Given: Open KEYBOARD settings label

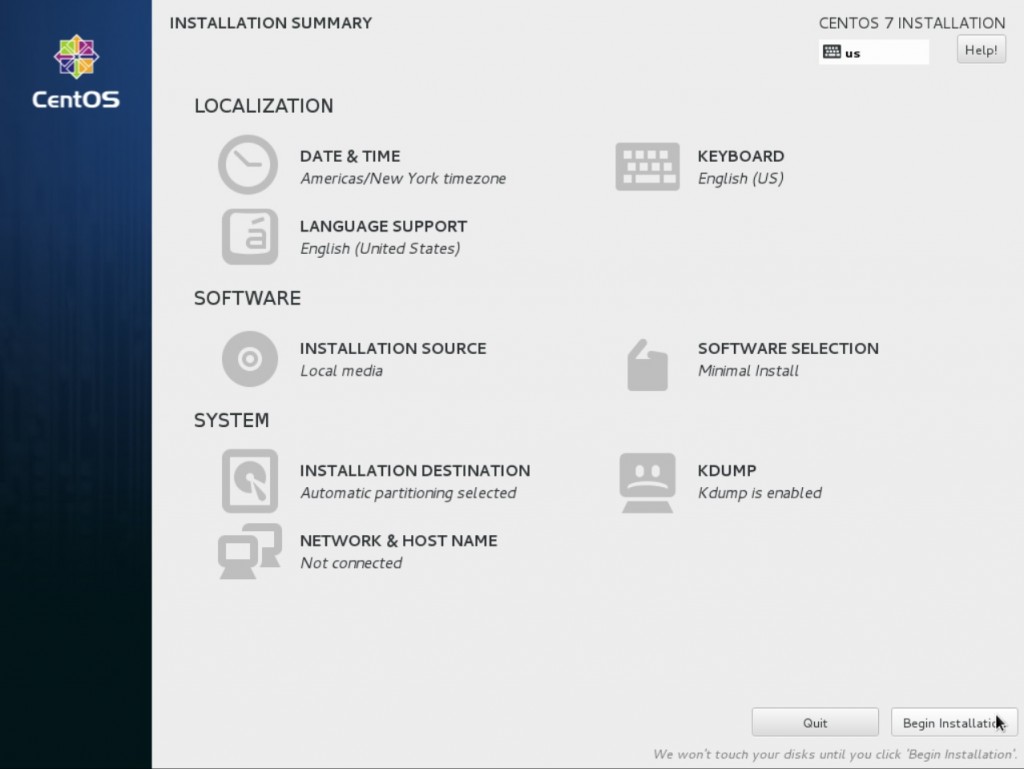Looking at the screenshot, I should point(741,156).
